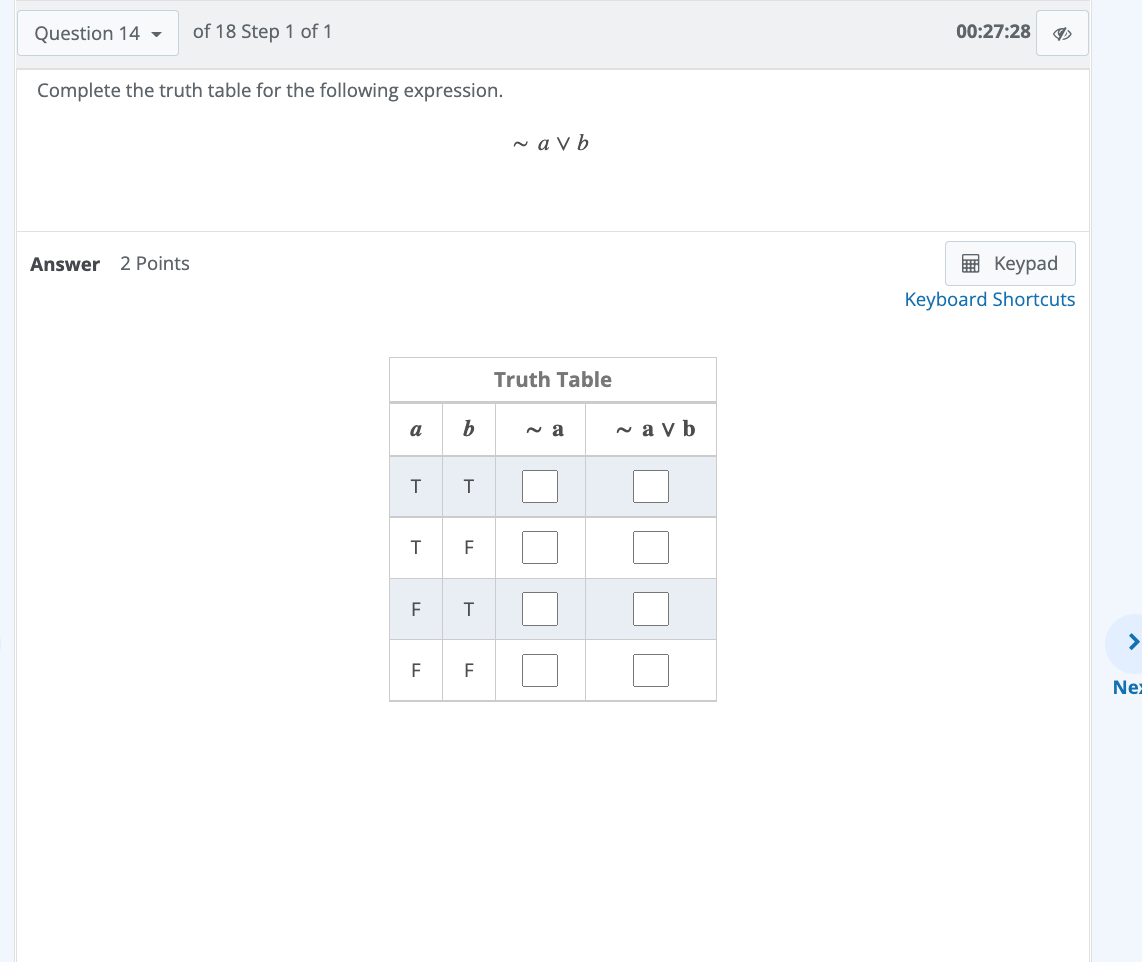Click the 'a' column header
Image resolution: width=1142 pixels, height=962 pixels.
tap(416, 430)
